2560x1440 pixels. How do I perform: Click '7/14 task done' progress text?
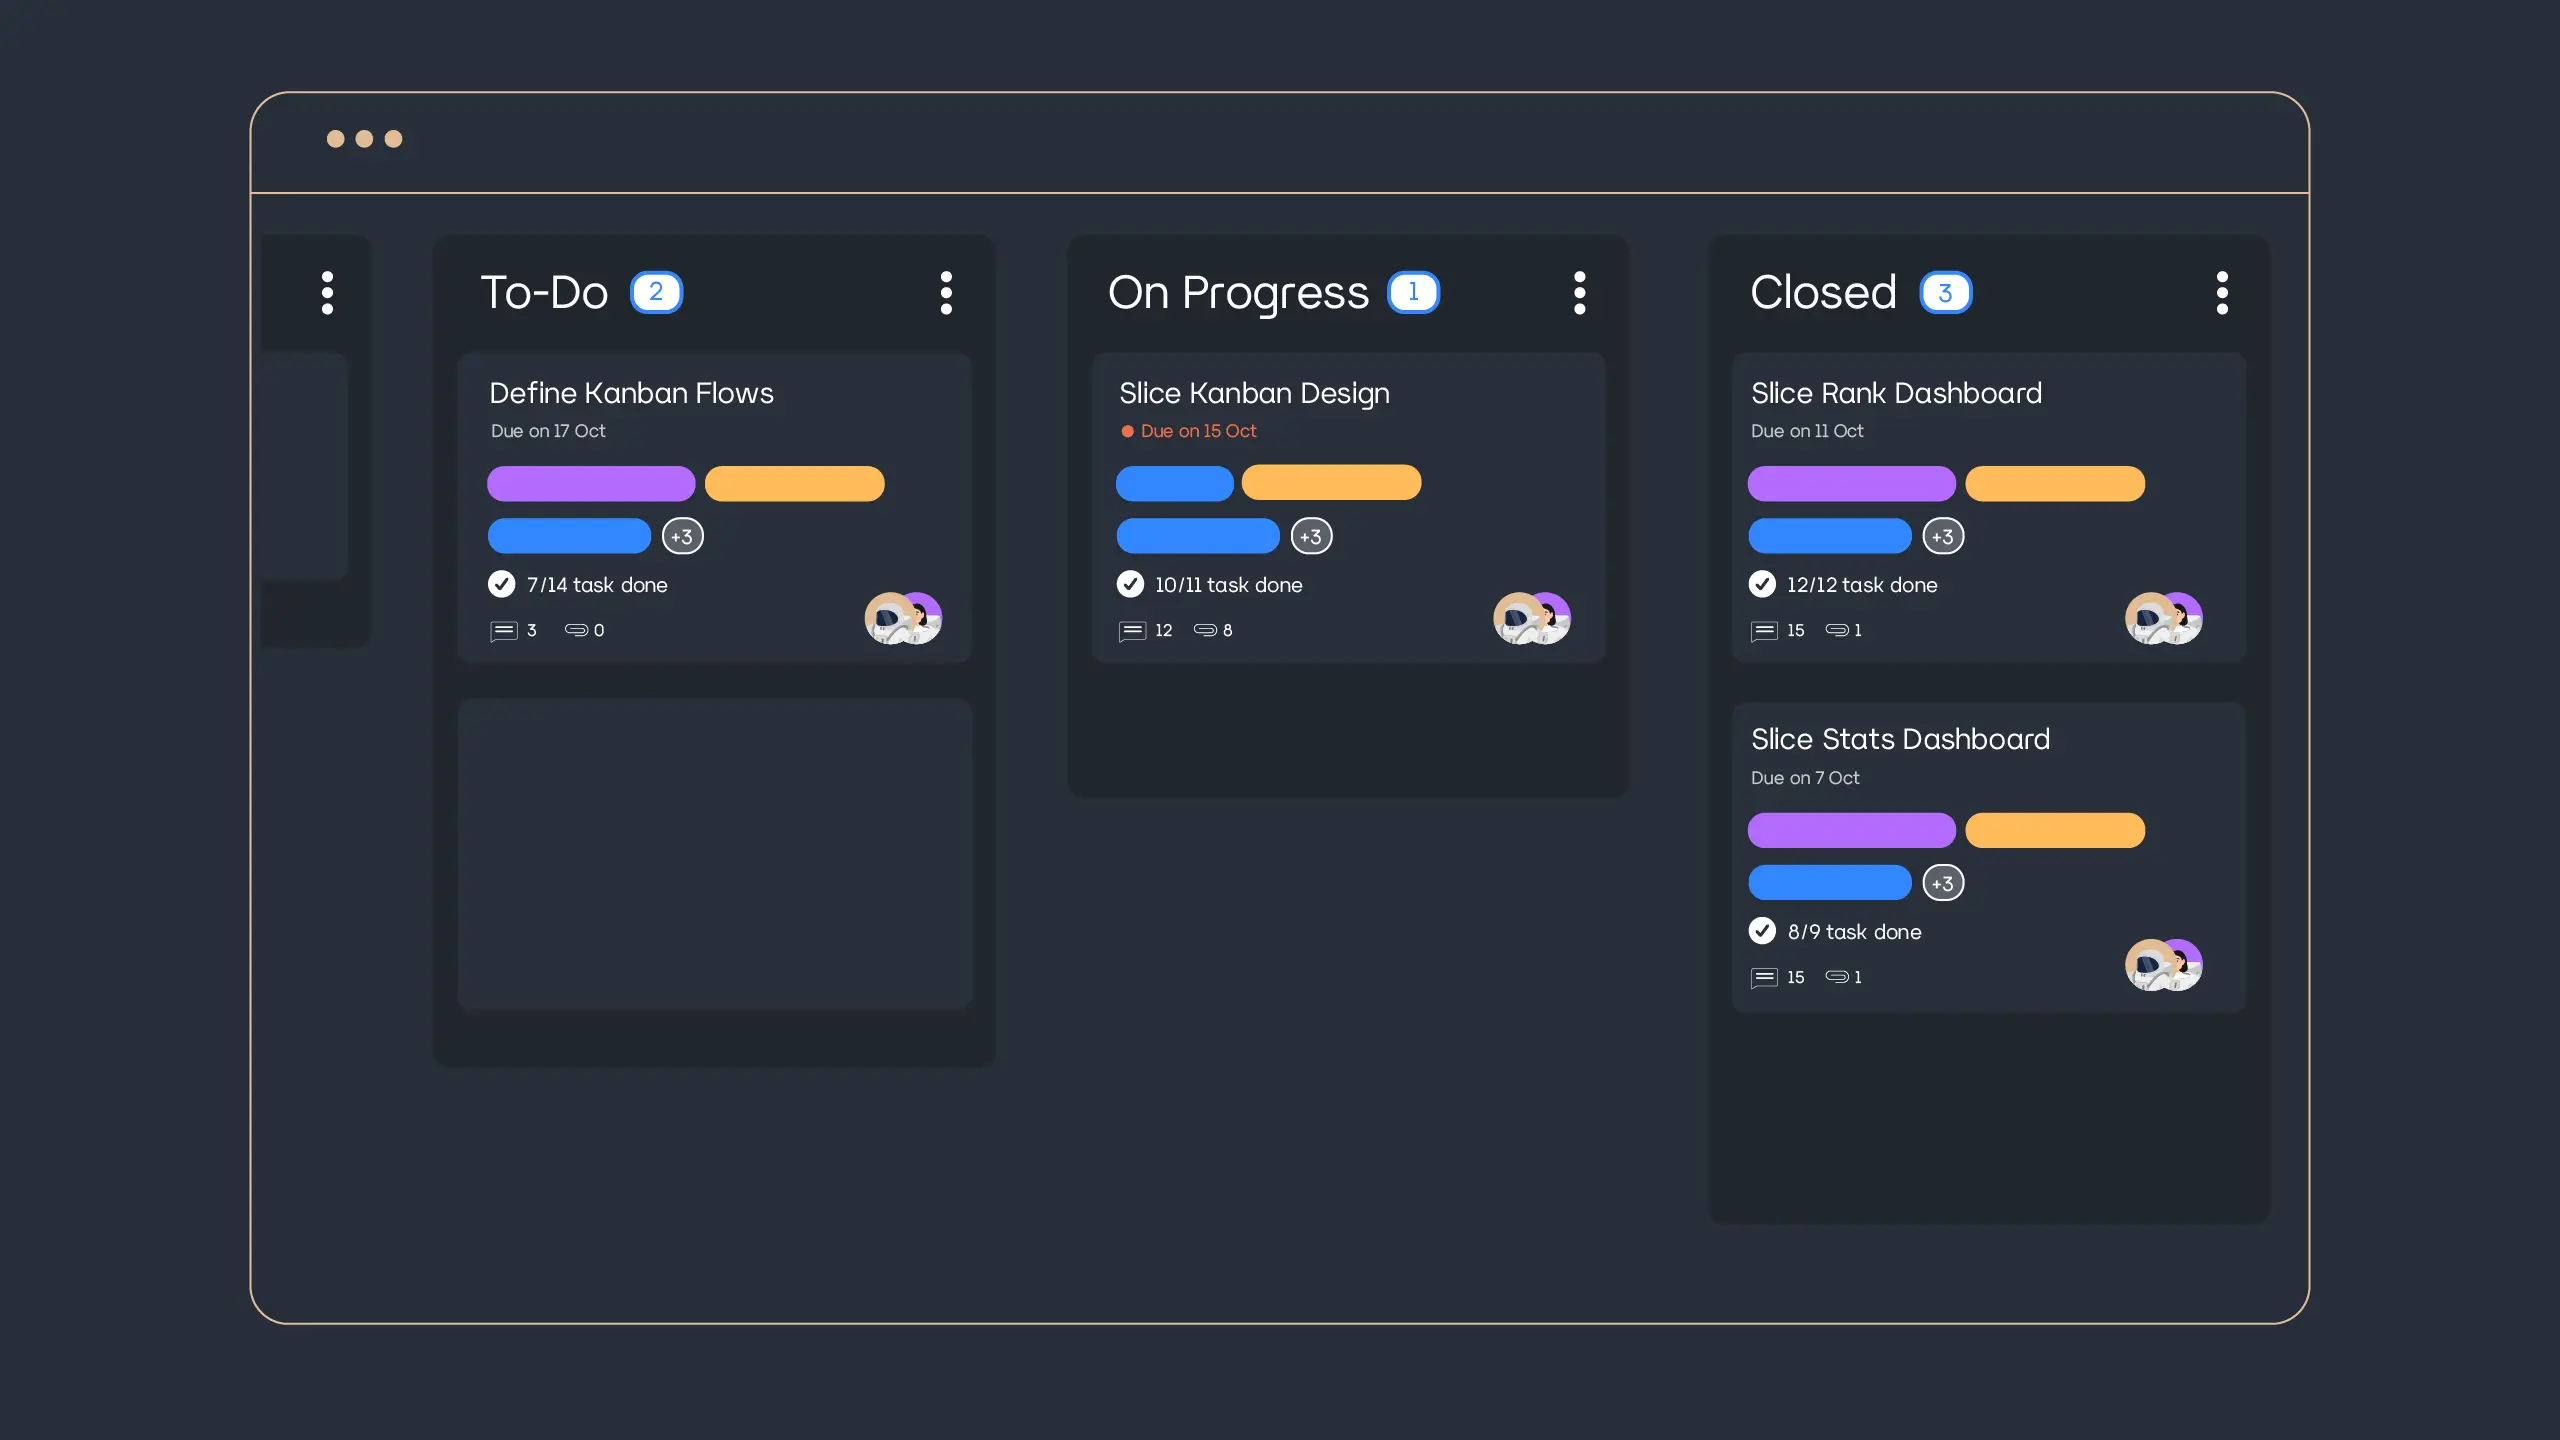(597, 585)
